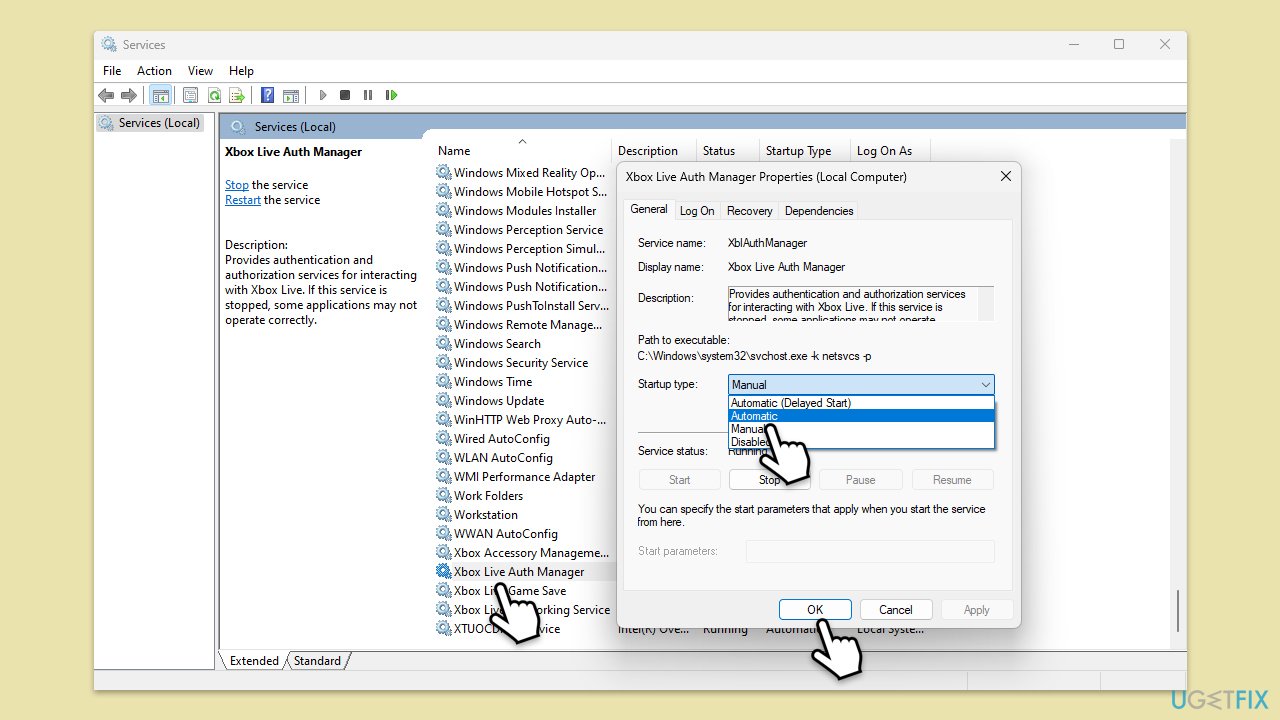
Task: Switch to the Recovery tab
Action: (749, 211)
